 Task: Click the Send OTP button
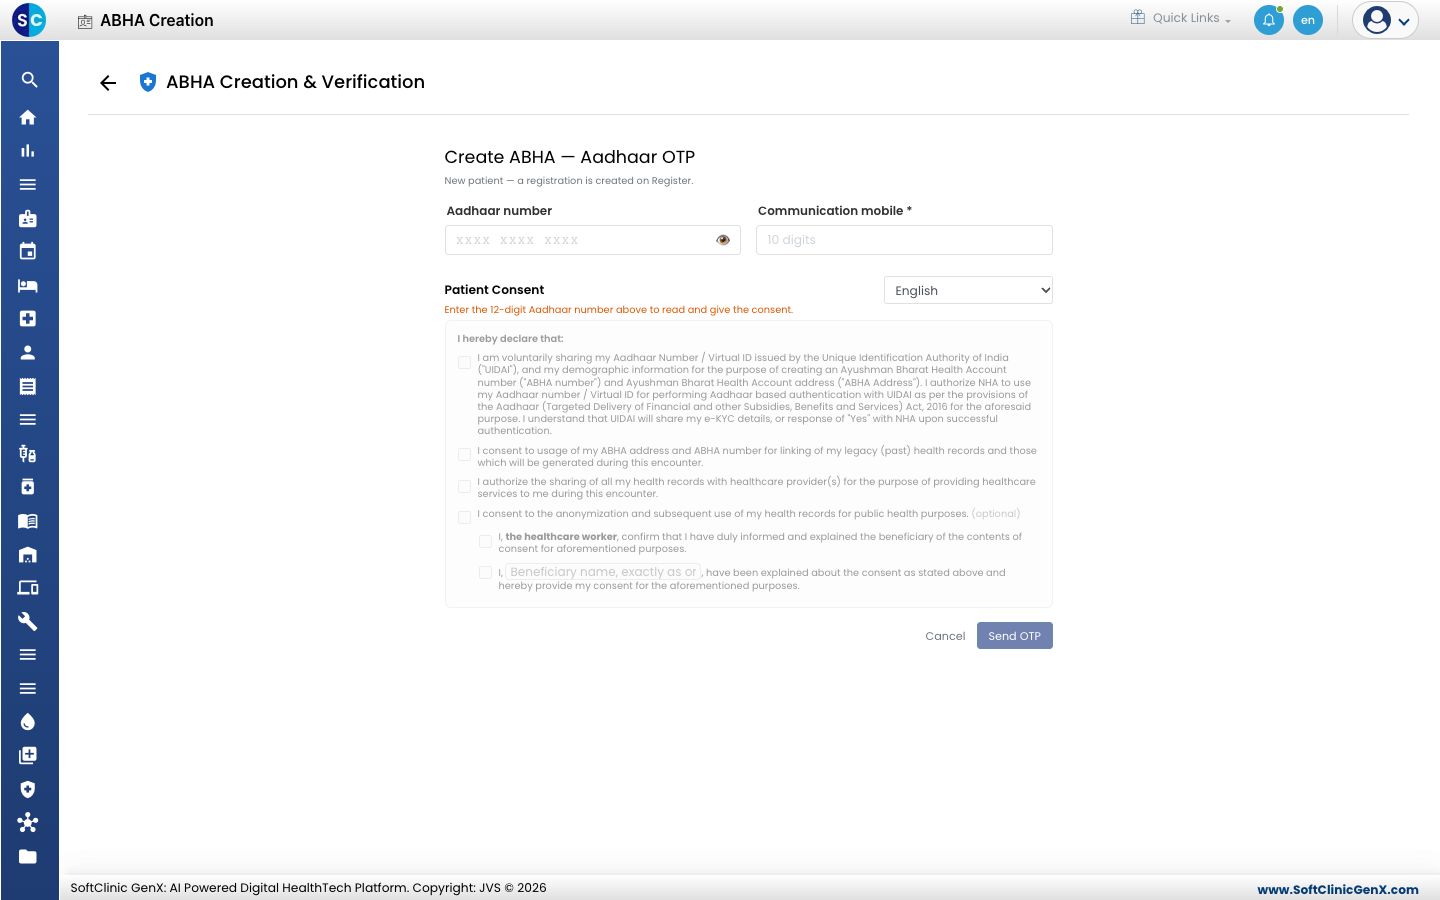coord(1014,636)
